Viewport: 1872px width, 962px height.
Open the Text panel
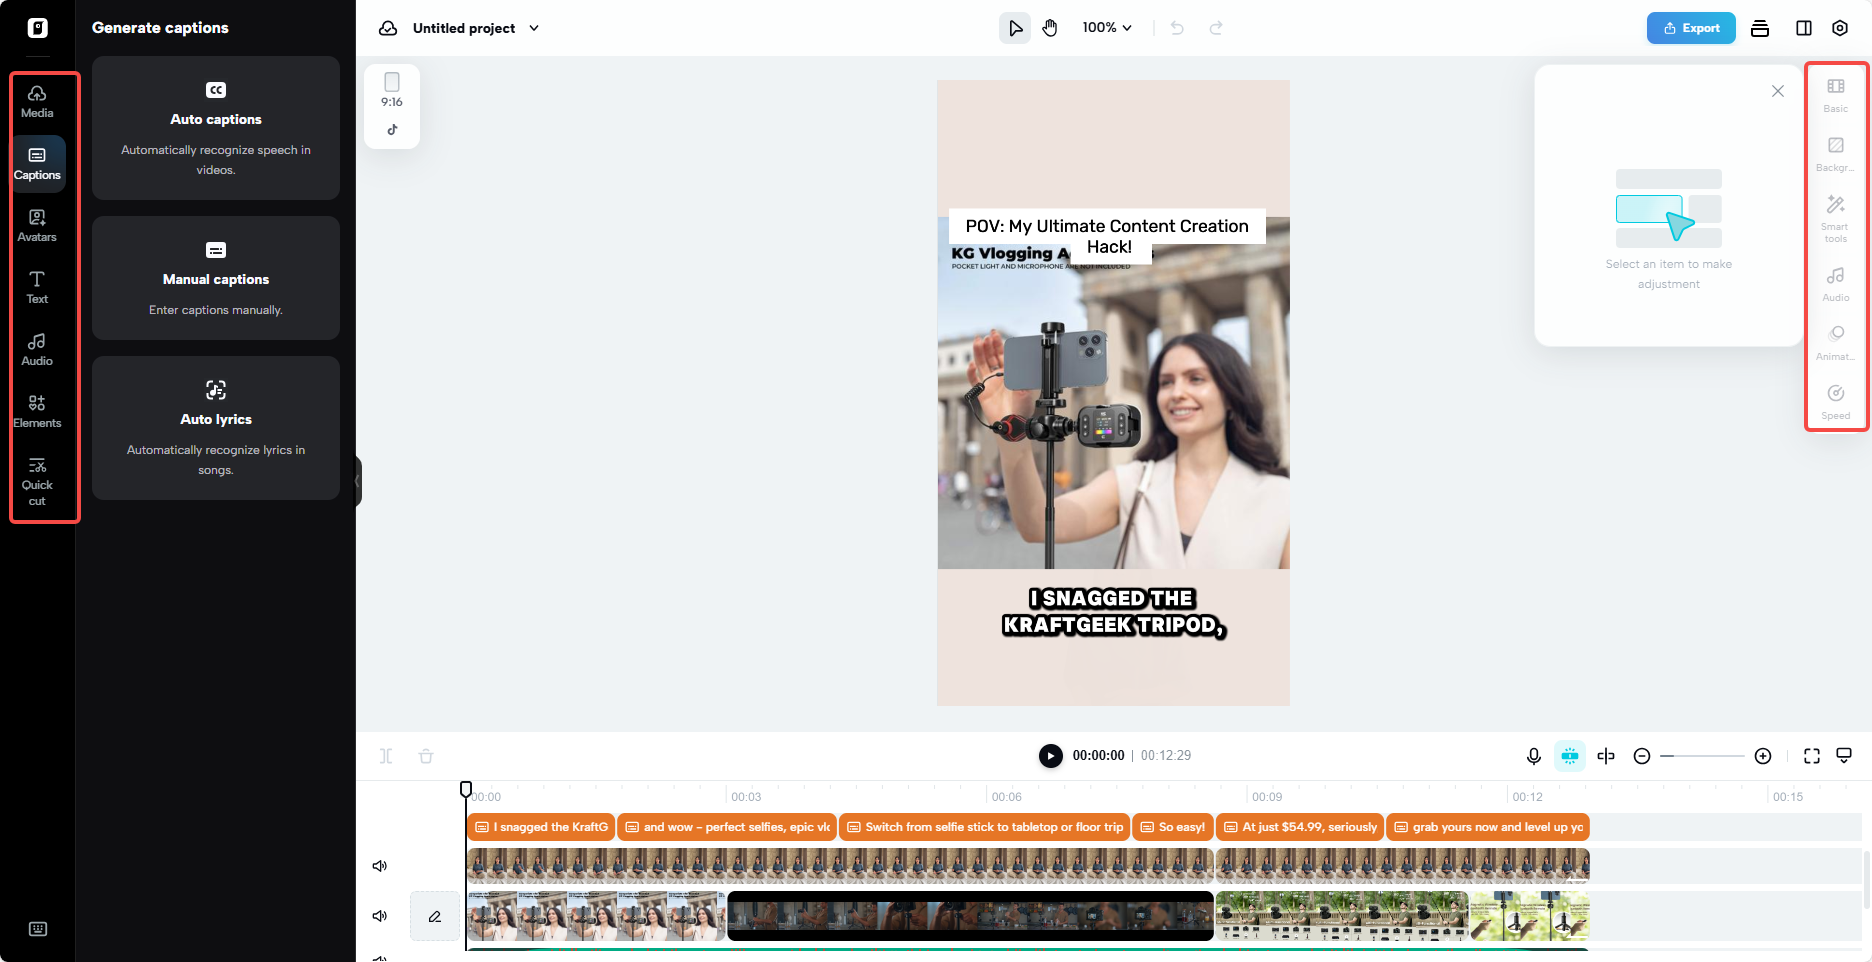point(37,288)
